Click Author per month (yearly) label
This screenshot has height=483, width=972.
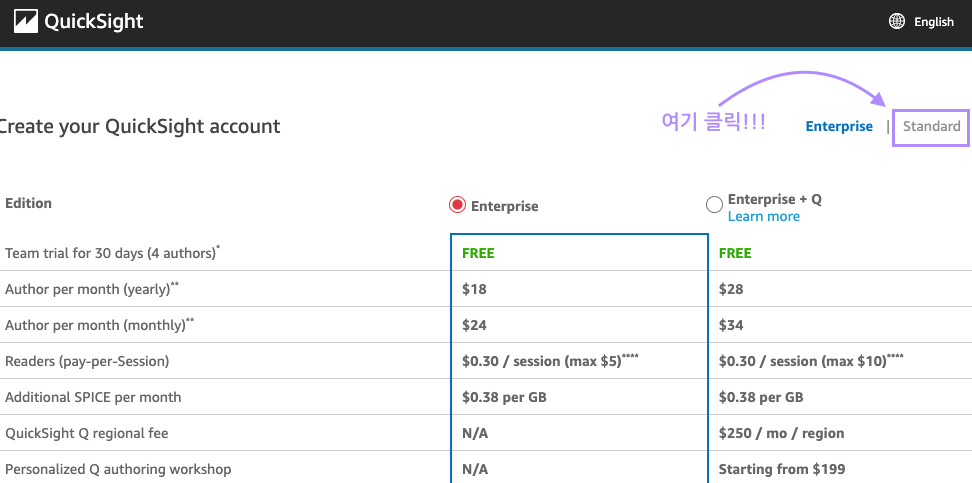click(x=92, y=289)
